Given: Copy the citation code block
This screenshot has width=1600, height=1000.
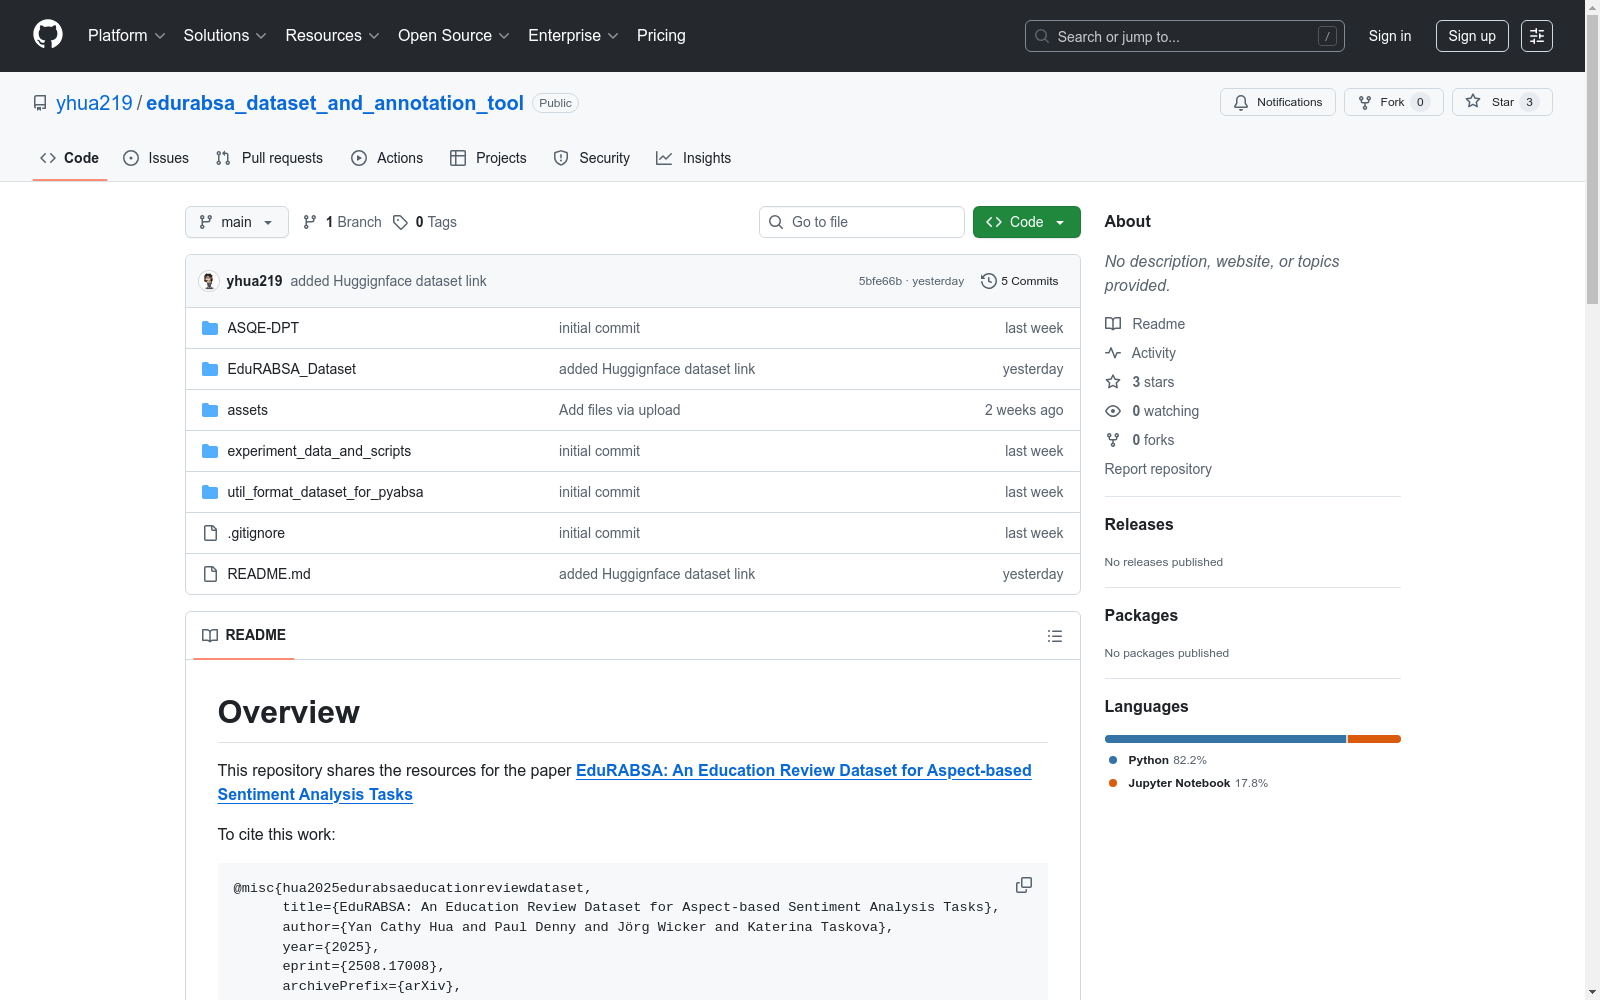Looking at the screenshot, I should (x=1024, y=885).
